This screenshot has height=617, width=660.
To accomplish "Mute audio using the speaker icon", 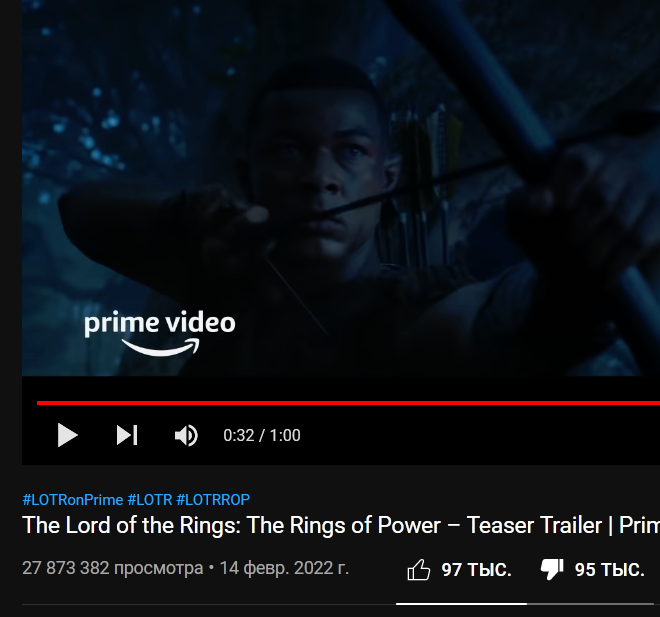I will coord(186,435).
